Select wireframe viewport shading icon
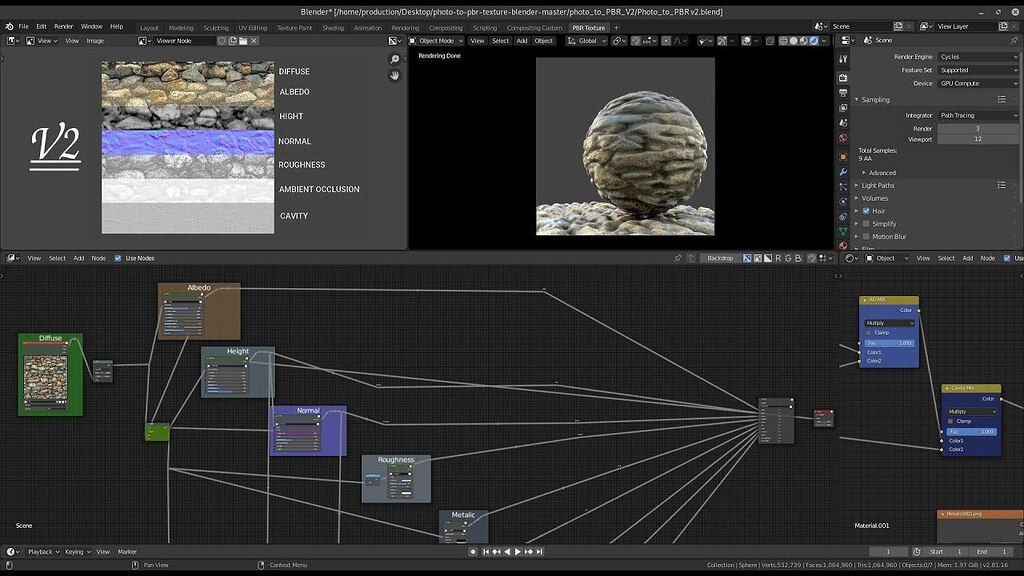The image size is (1024, 576). [783, 40]
